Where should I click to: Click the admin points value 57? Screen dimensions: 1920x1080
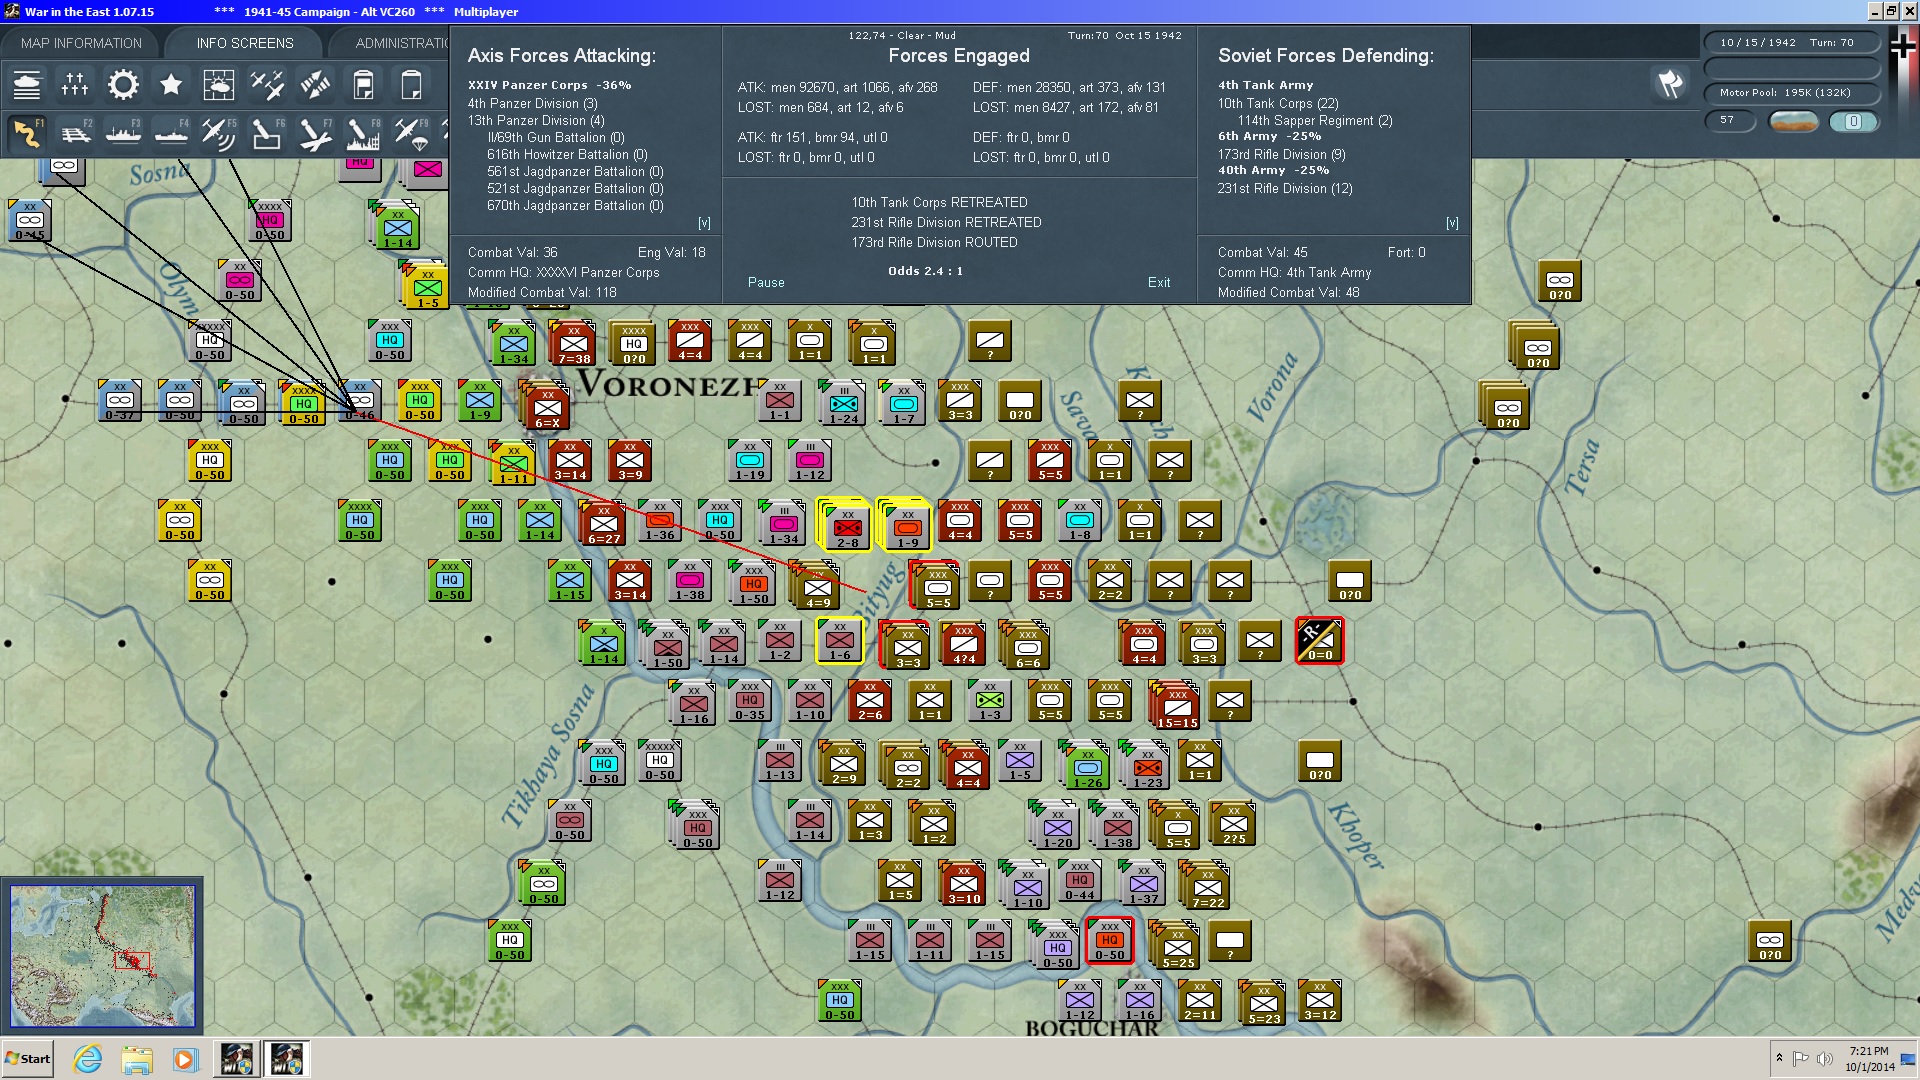pos(1731,121)
